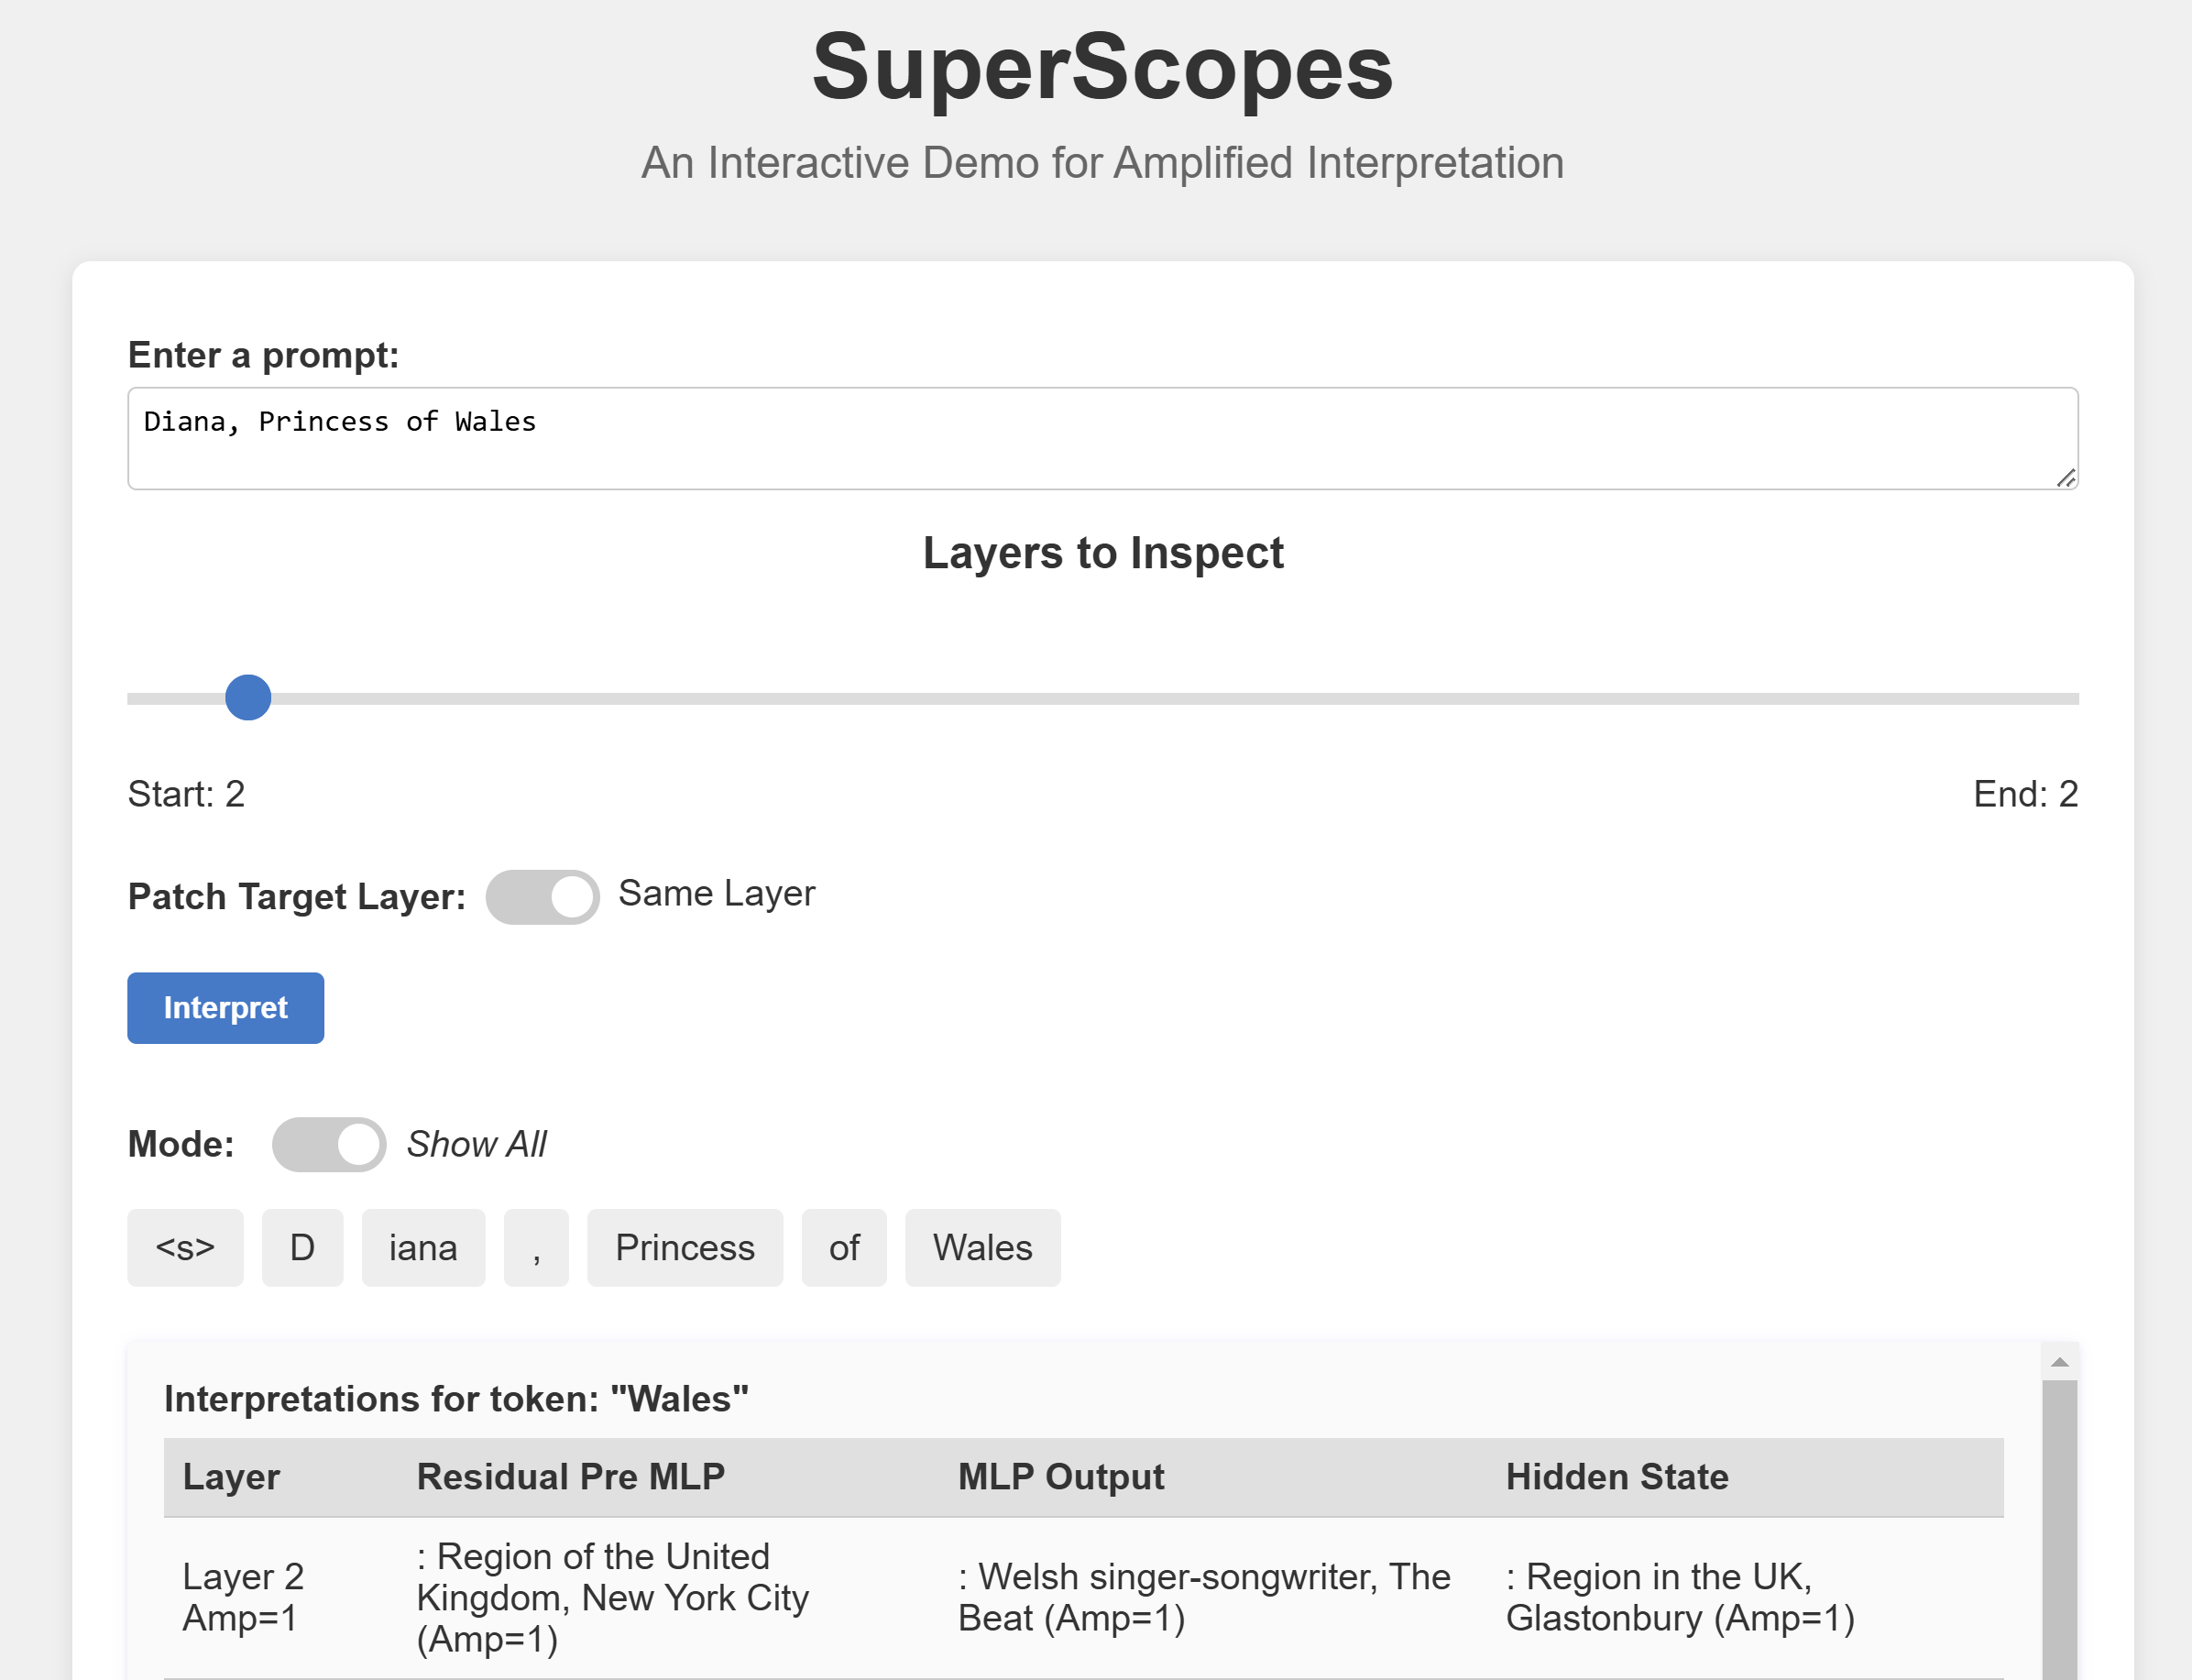Click the results panel scroll-up arrow
Screen dimensions: 2192x1680
click(x=2059, y=1362)
